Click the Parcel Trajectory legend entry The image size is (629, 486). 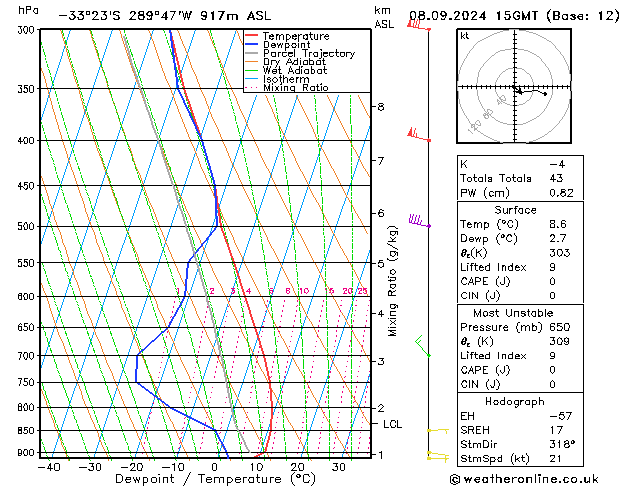[x=300, y=53]
